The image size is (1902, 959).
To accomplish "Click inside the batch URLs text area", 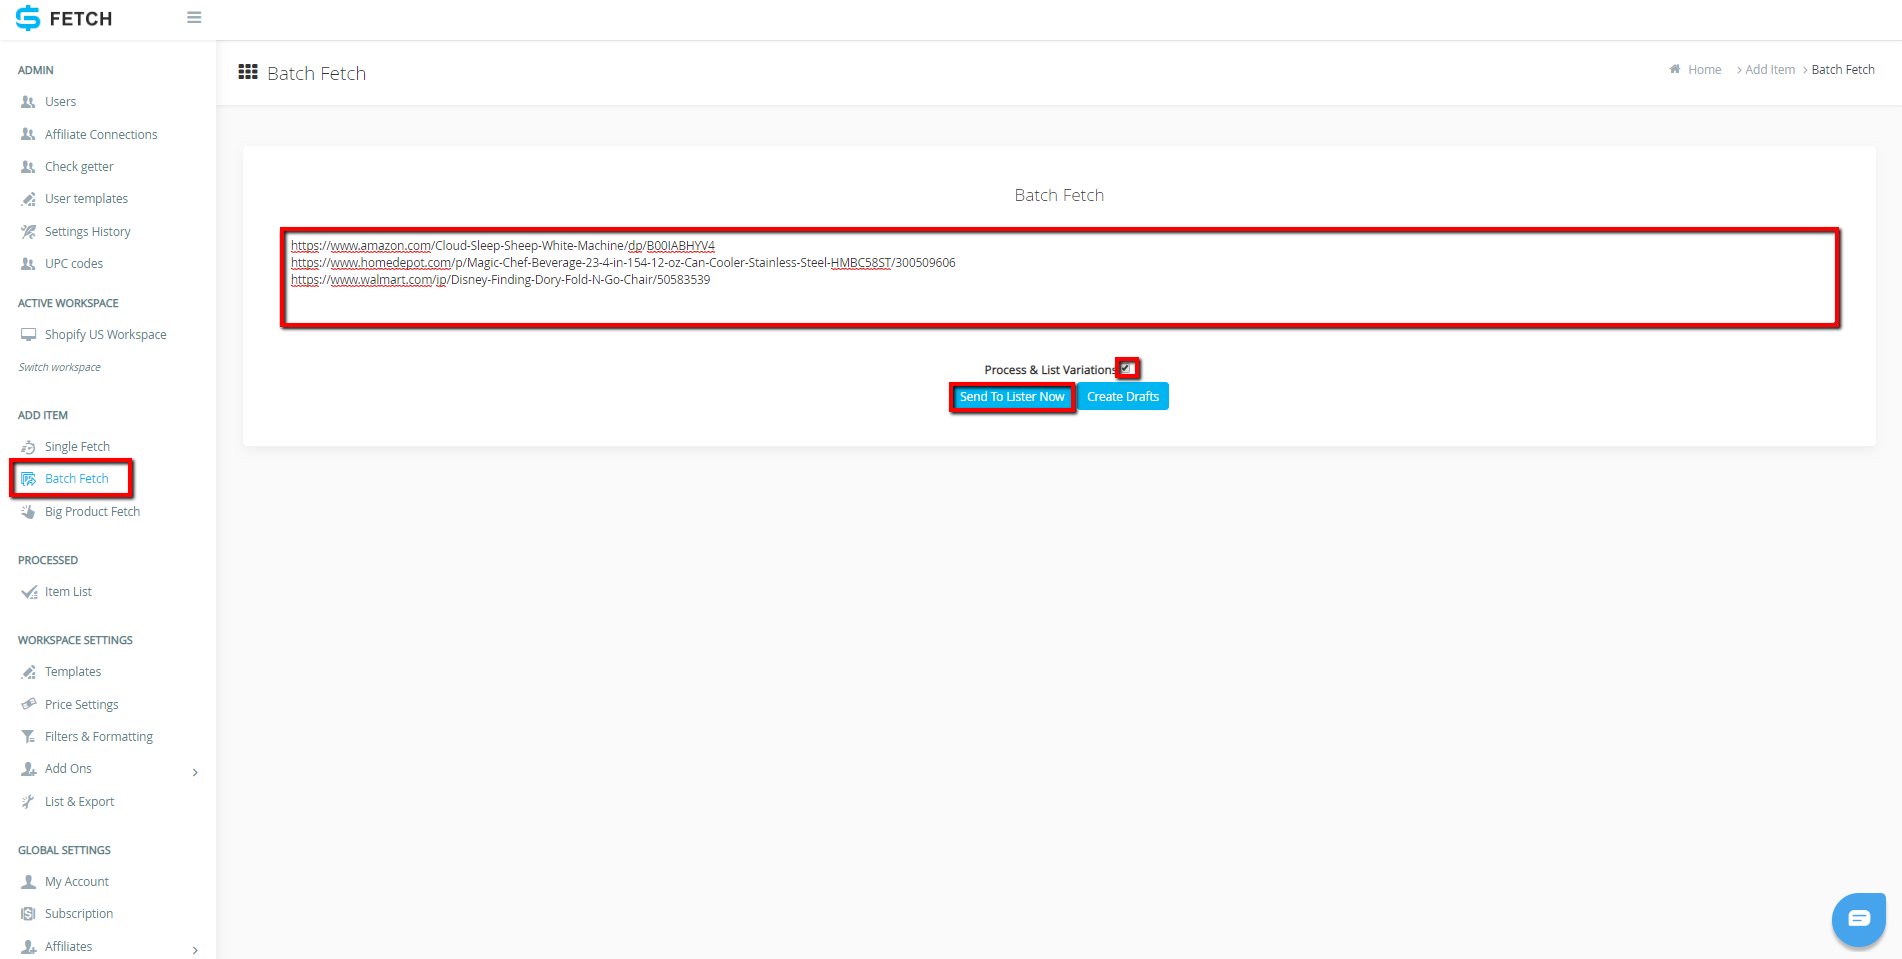I will click(x=1060, y=278).
